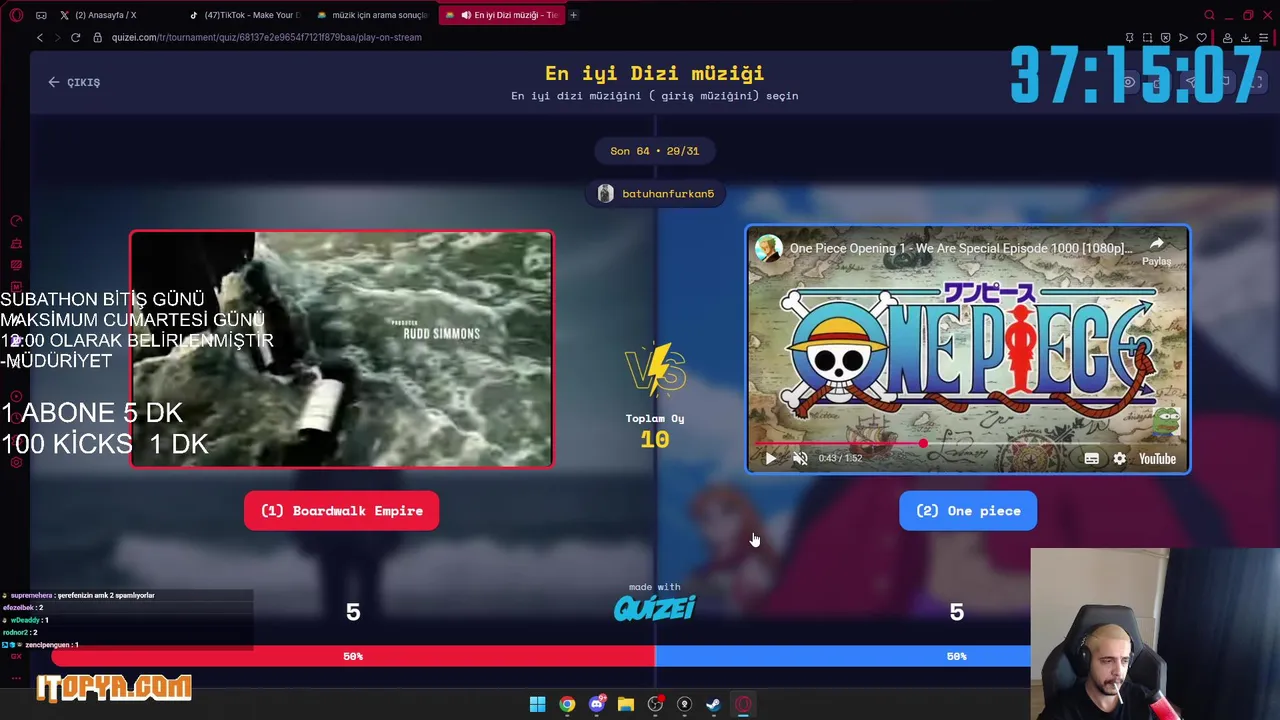This screenshot has height=720, width=1280.
Task: Open the Easy Setup sliders icon
Action: click(1262, 37)
